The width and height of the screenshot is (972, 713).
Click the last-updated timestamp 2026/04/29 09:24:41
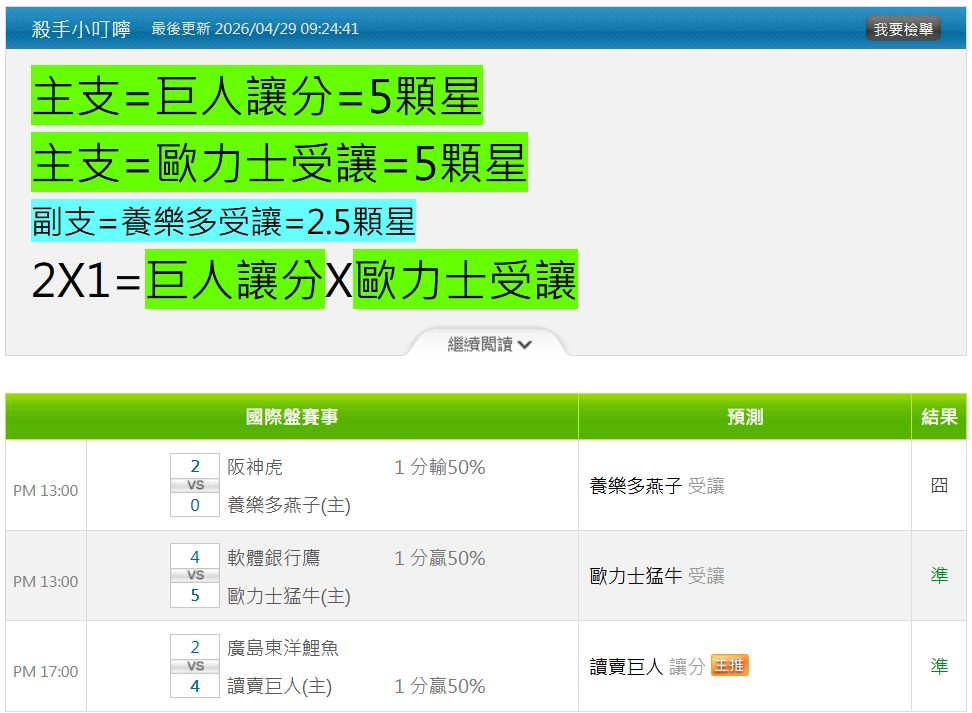286,29
